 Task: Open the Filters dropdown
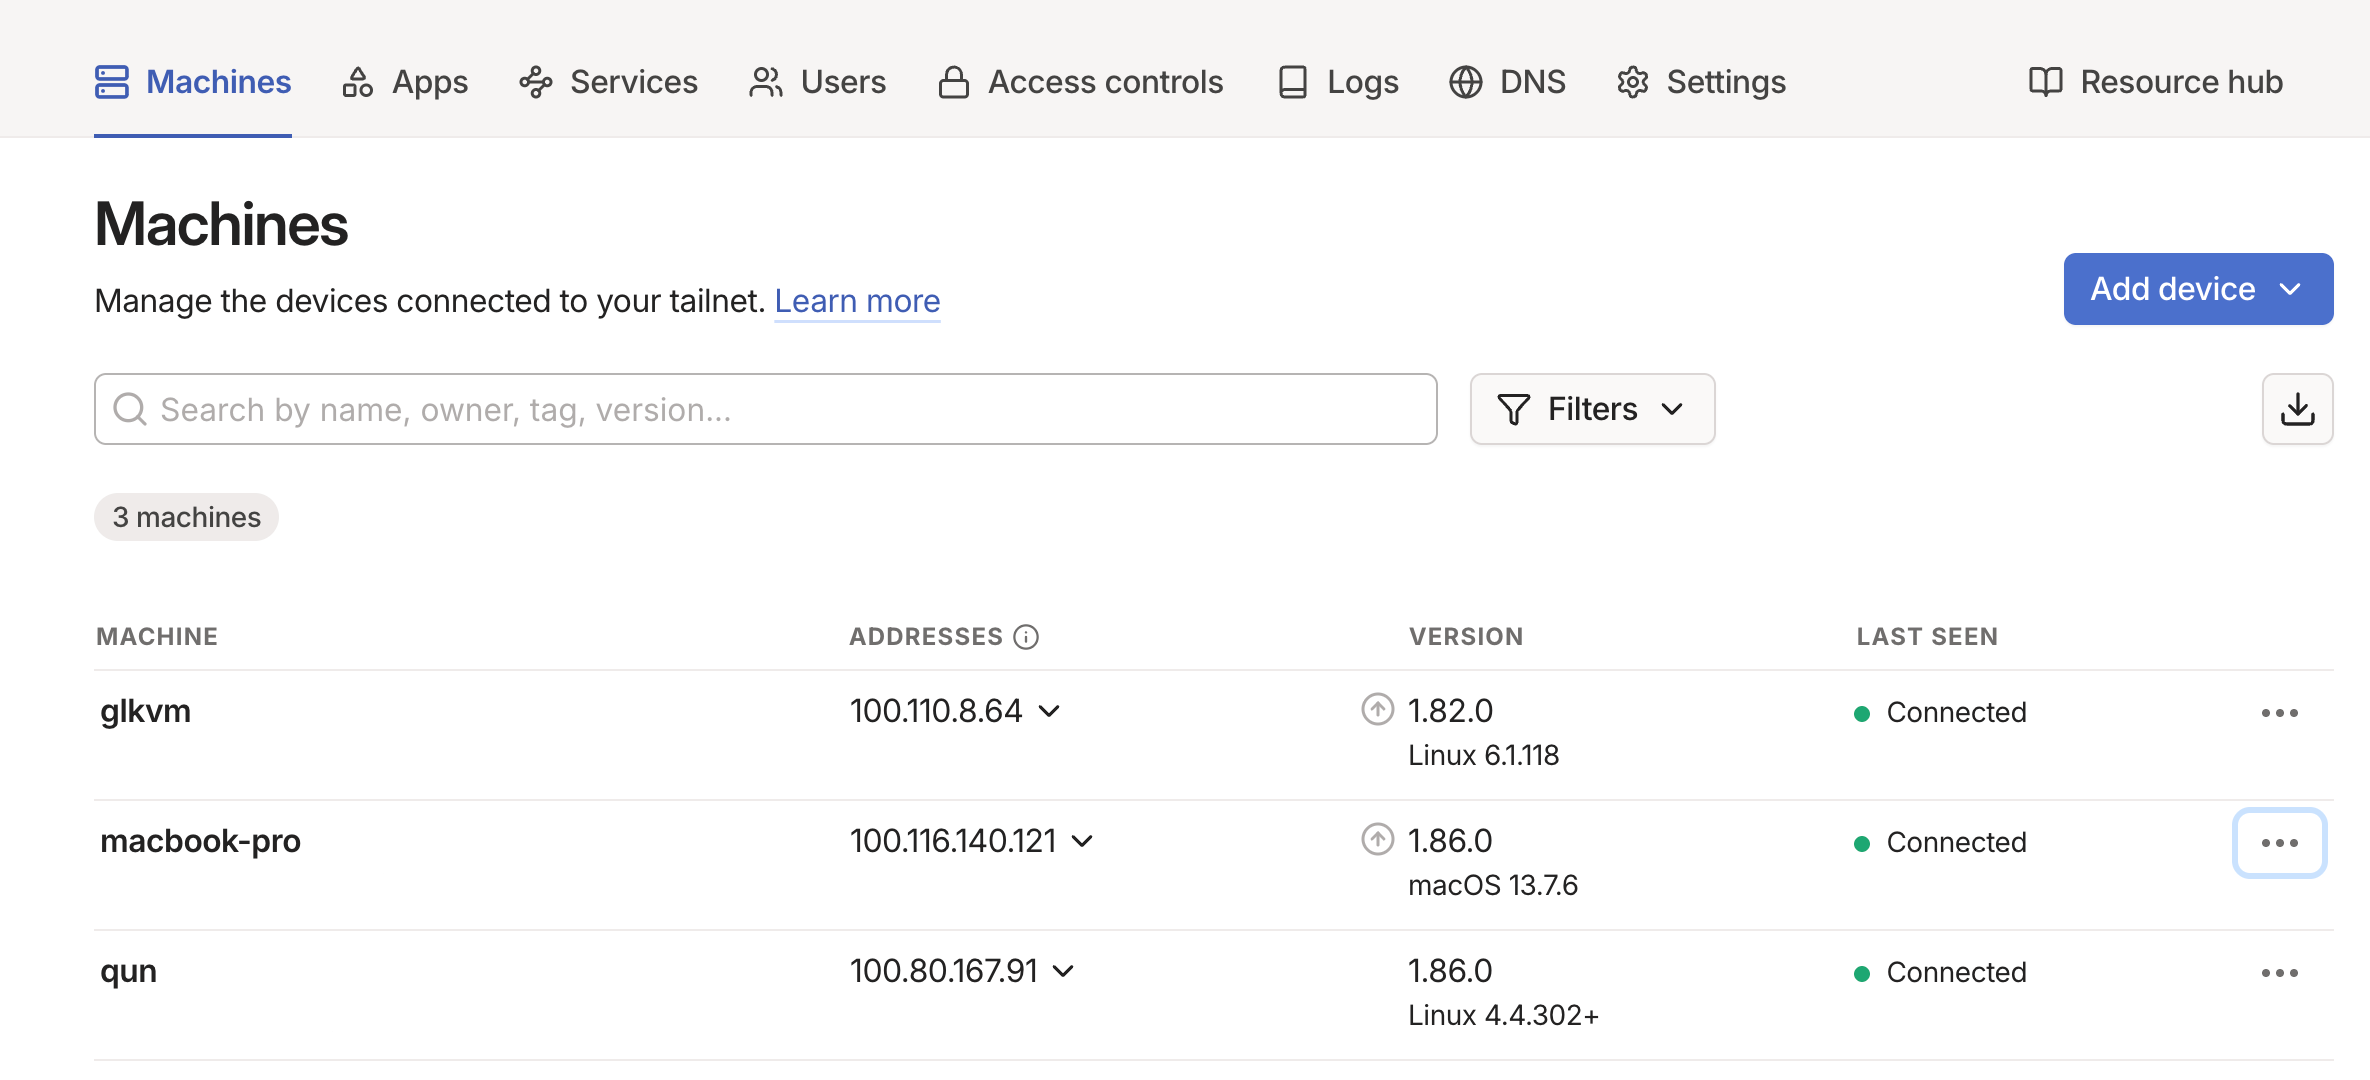pos(1592,409)
